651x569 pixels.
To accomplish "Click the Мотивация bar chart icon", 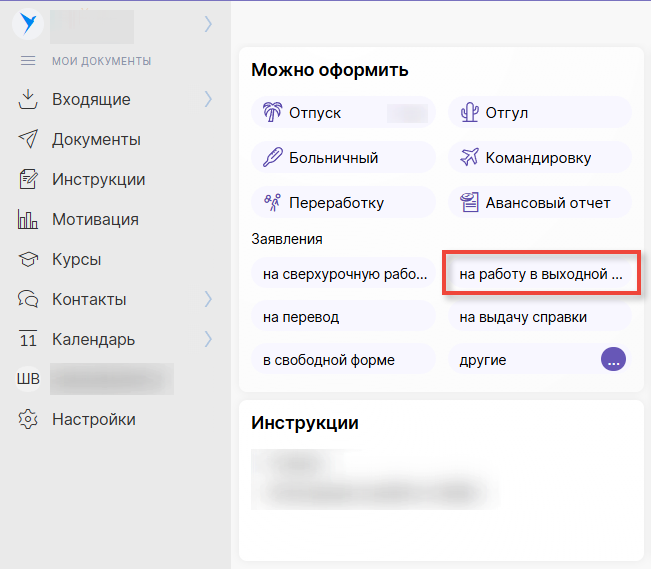I will 28,219.
